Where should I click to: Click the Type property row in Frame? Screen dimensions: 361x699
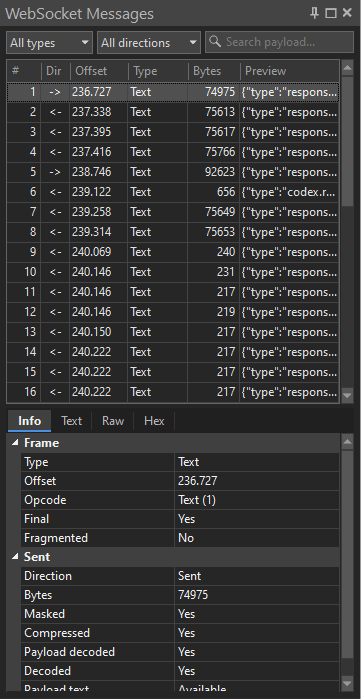(180, 462)
